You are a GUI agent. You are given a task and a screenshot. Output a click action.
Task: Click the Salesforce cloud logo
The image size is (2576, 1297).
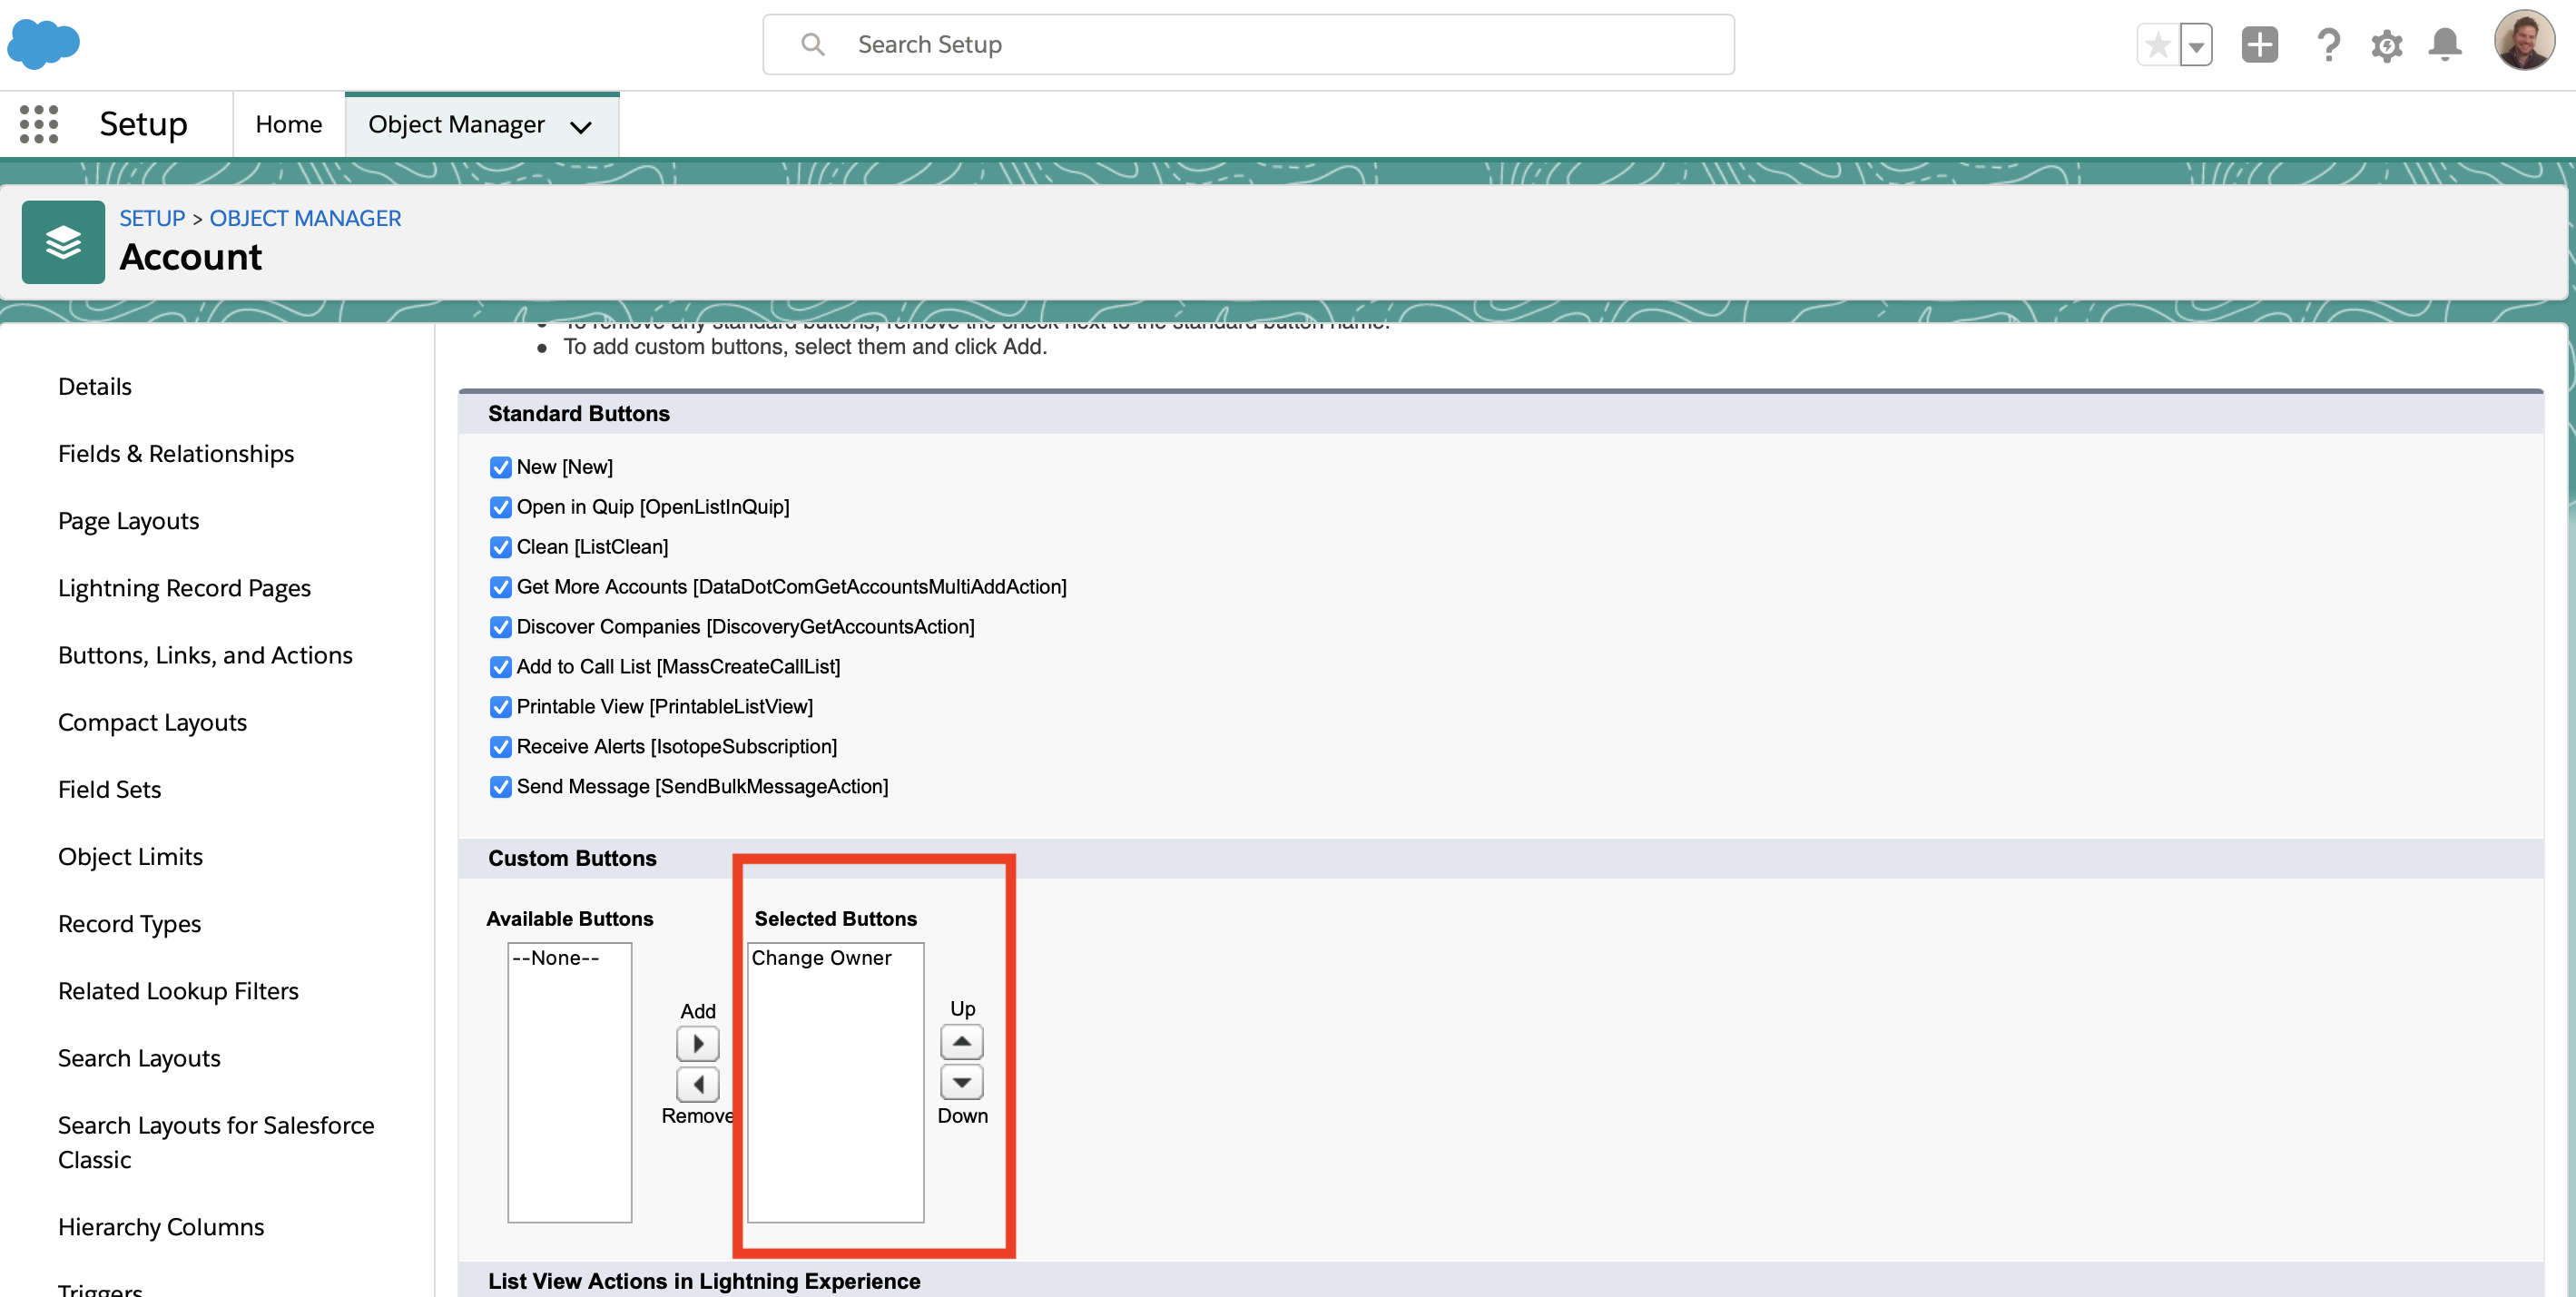click(x=43, y=44)
